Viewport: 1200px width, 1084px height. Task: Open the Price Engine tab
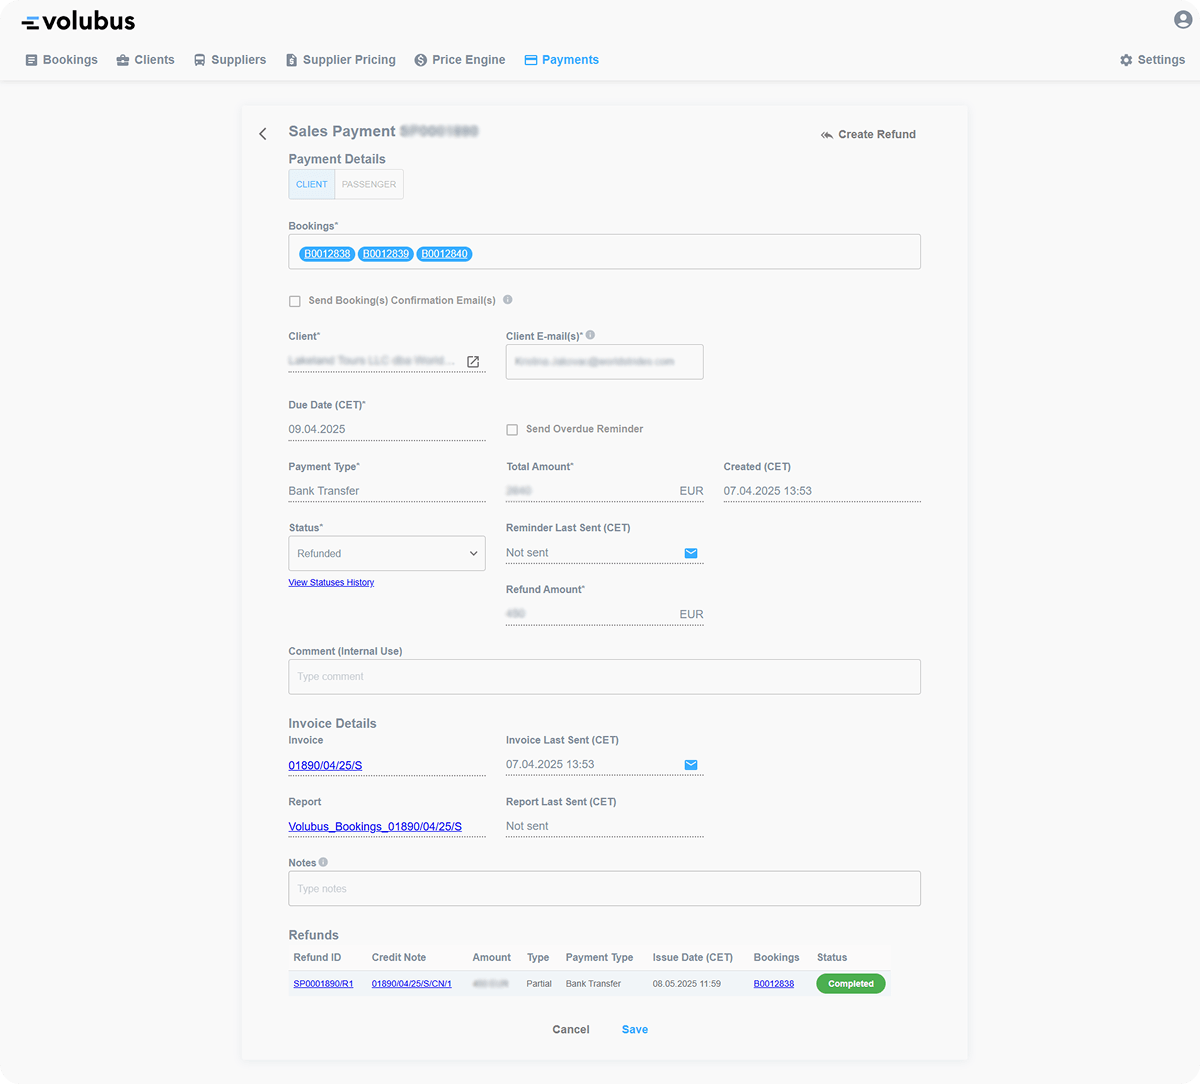(x=460, y=60)
